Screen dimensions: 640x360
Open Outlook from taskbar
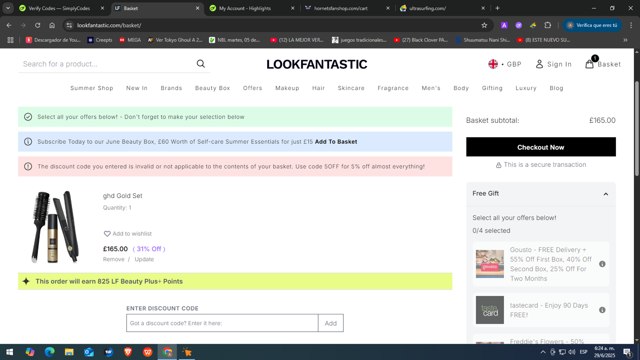pos(89,352)
